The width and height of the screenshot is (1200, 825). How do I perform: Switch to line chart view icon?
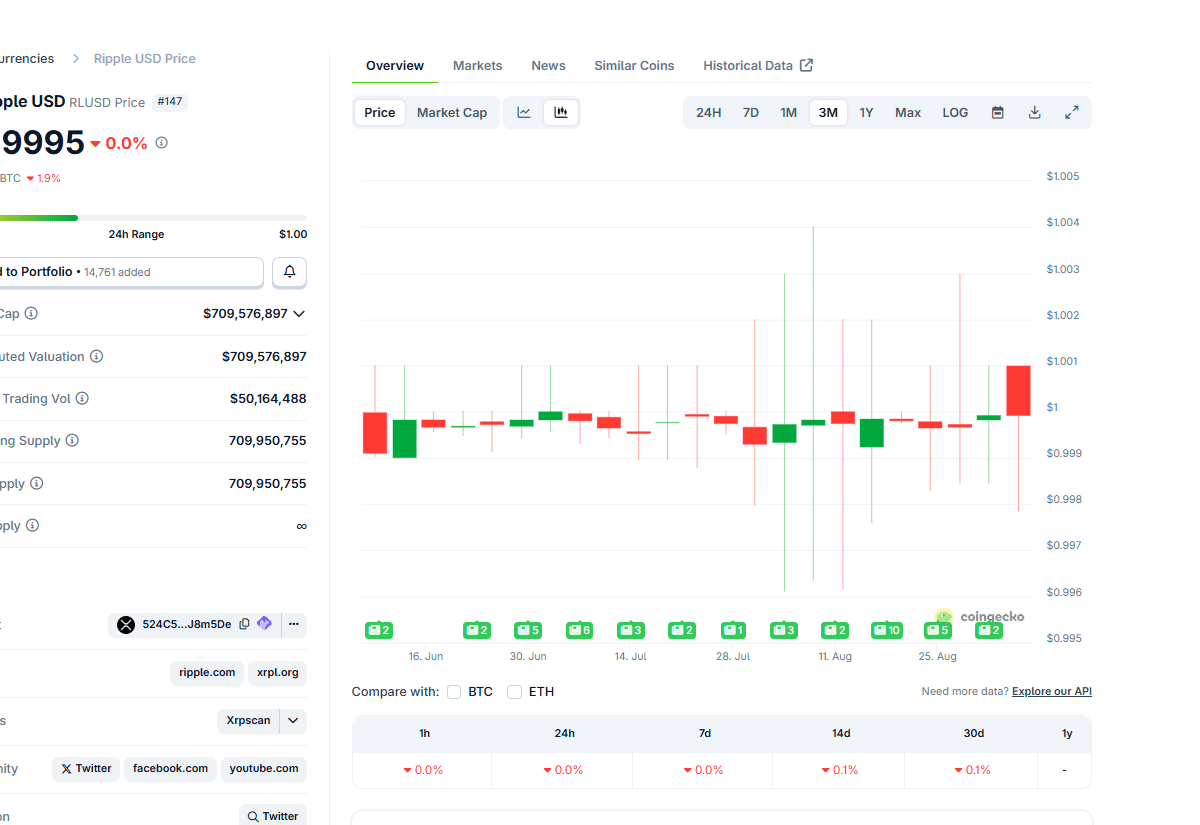(x=524, y=112)
